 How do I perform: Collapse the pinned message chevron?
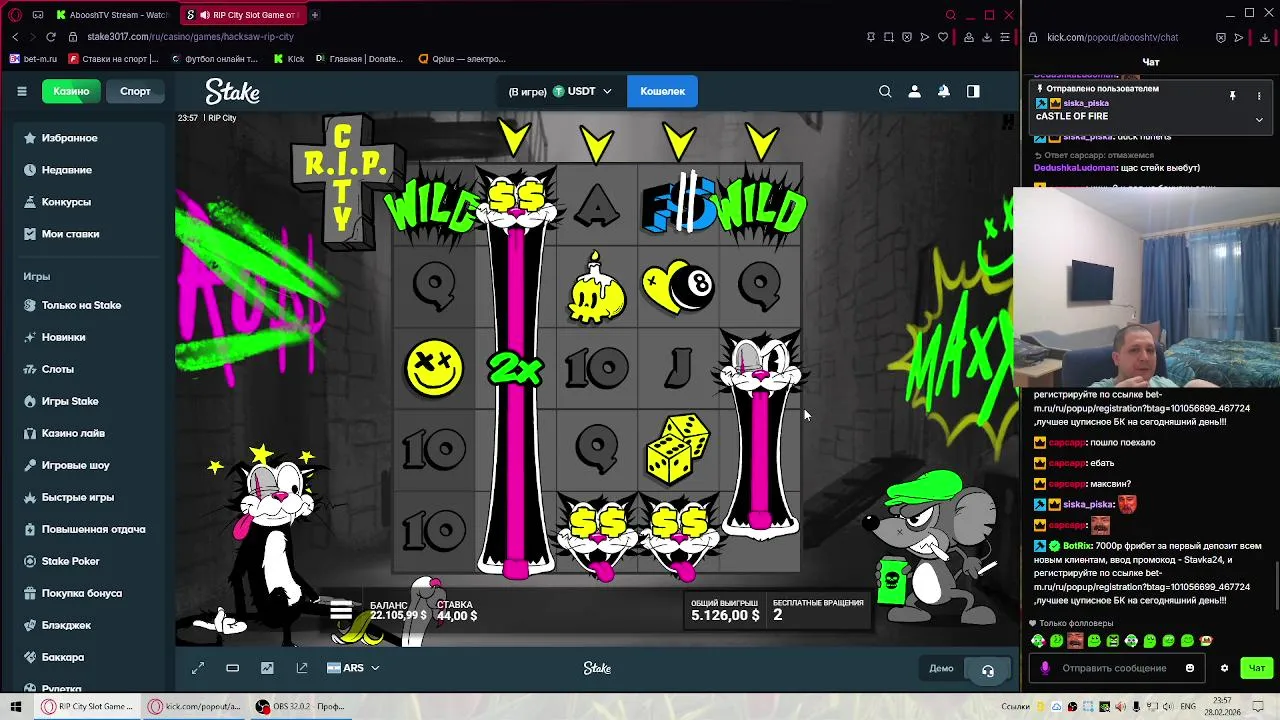coord(1259,119)
